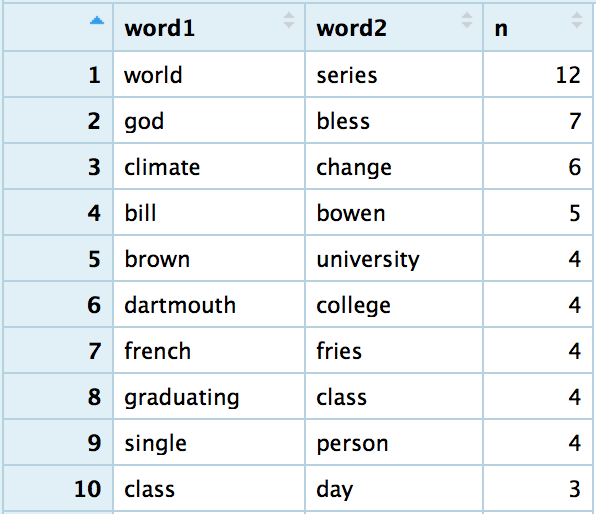Select the 'dartmouth' cell
This screenshot has height=514, width=596.
(x=209, y=305)
